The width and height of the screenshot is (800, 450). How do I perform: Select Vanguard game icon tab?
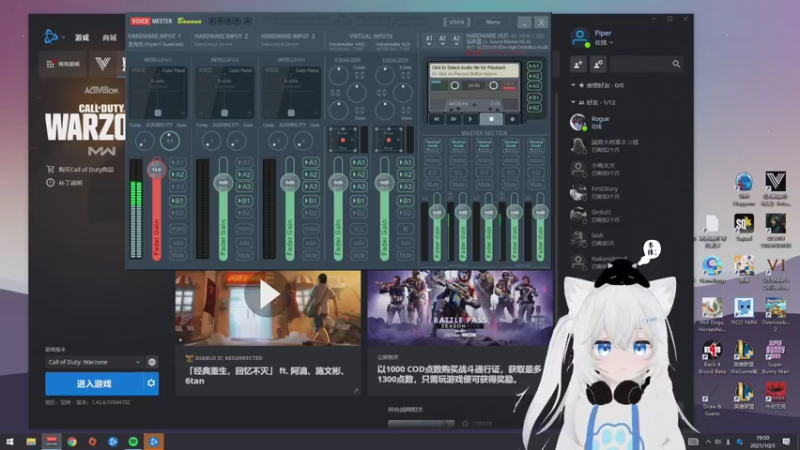(x=103, y=64)
